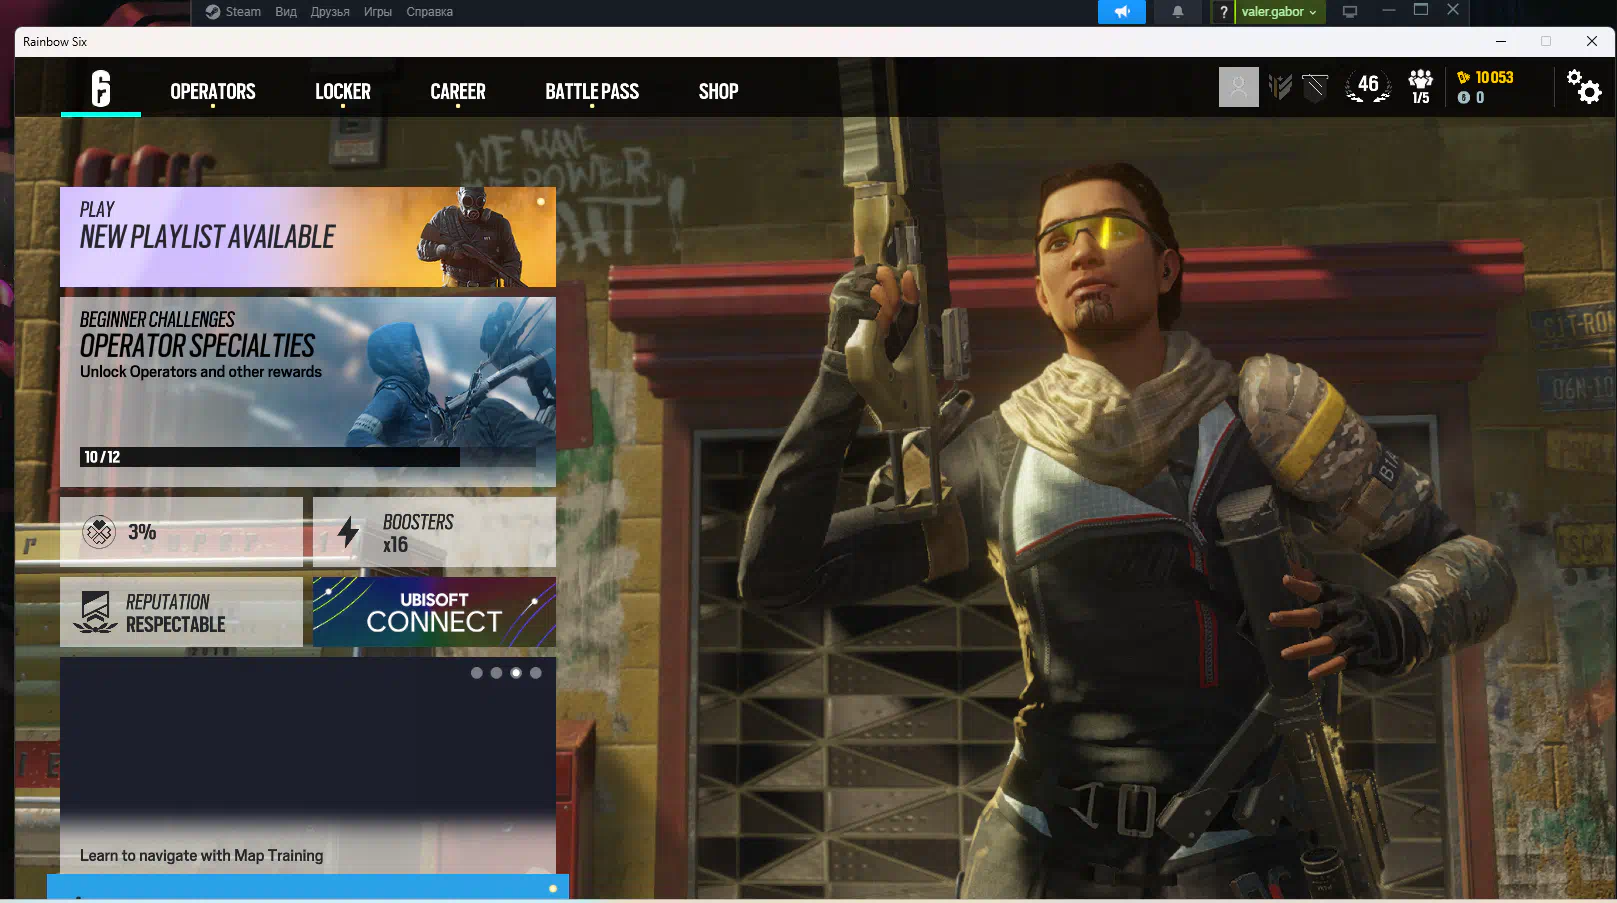Open the Boosters x16 tile
1617x903 pixels.
pos(434,532)
